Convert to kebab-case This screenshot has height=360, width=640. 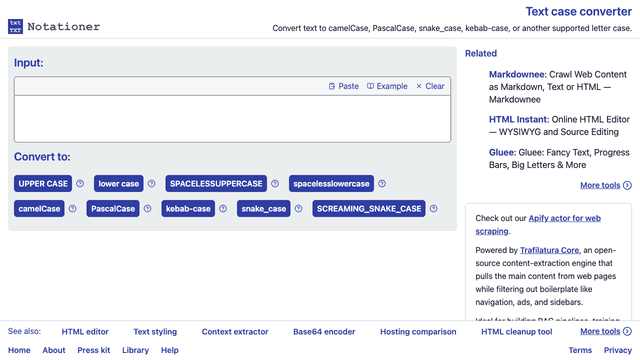[x=188, y=209]
